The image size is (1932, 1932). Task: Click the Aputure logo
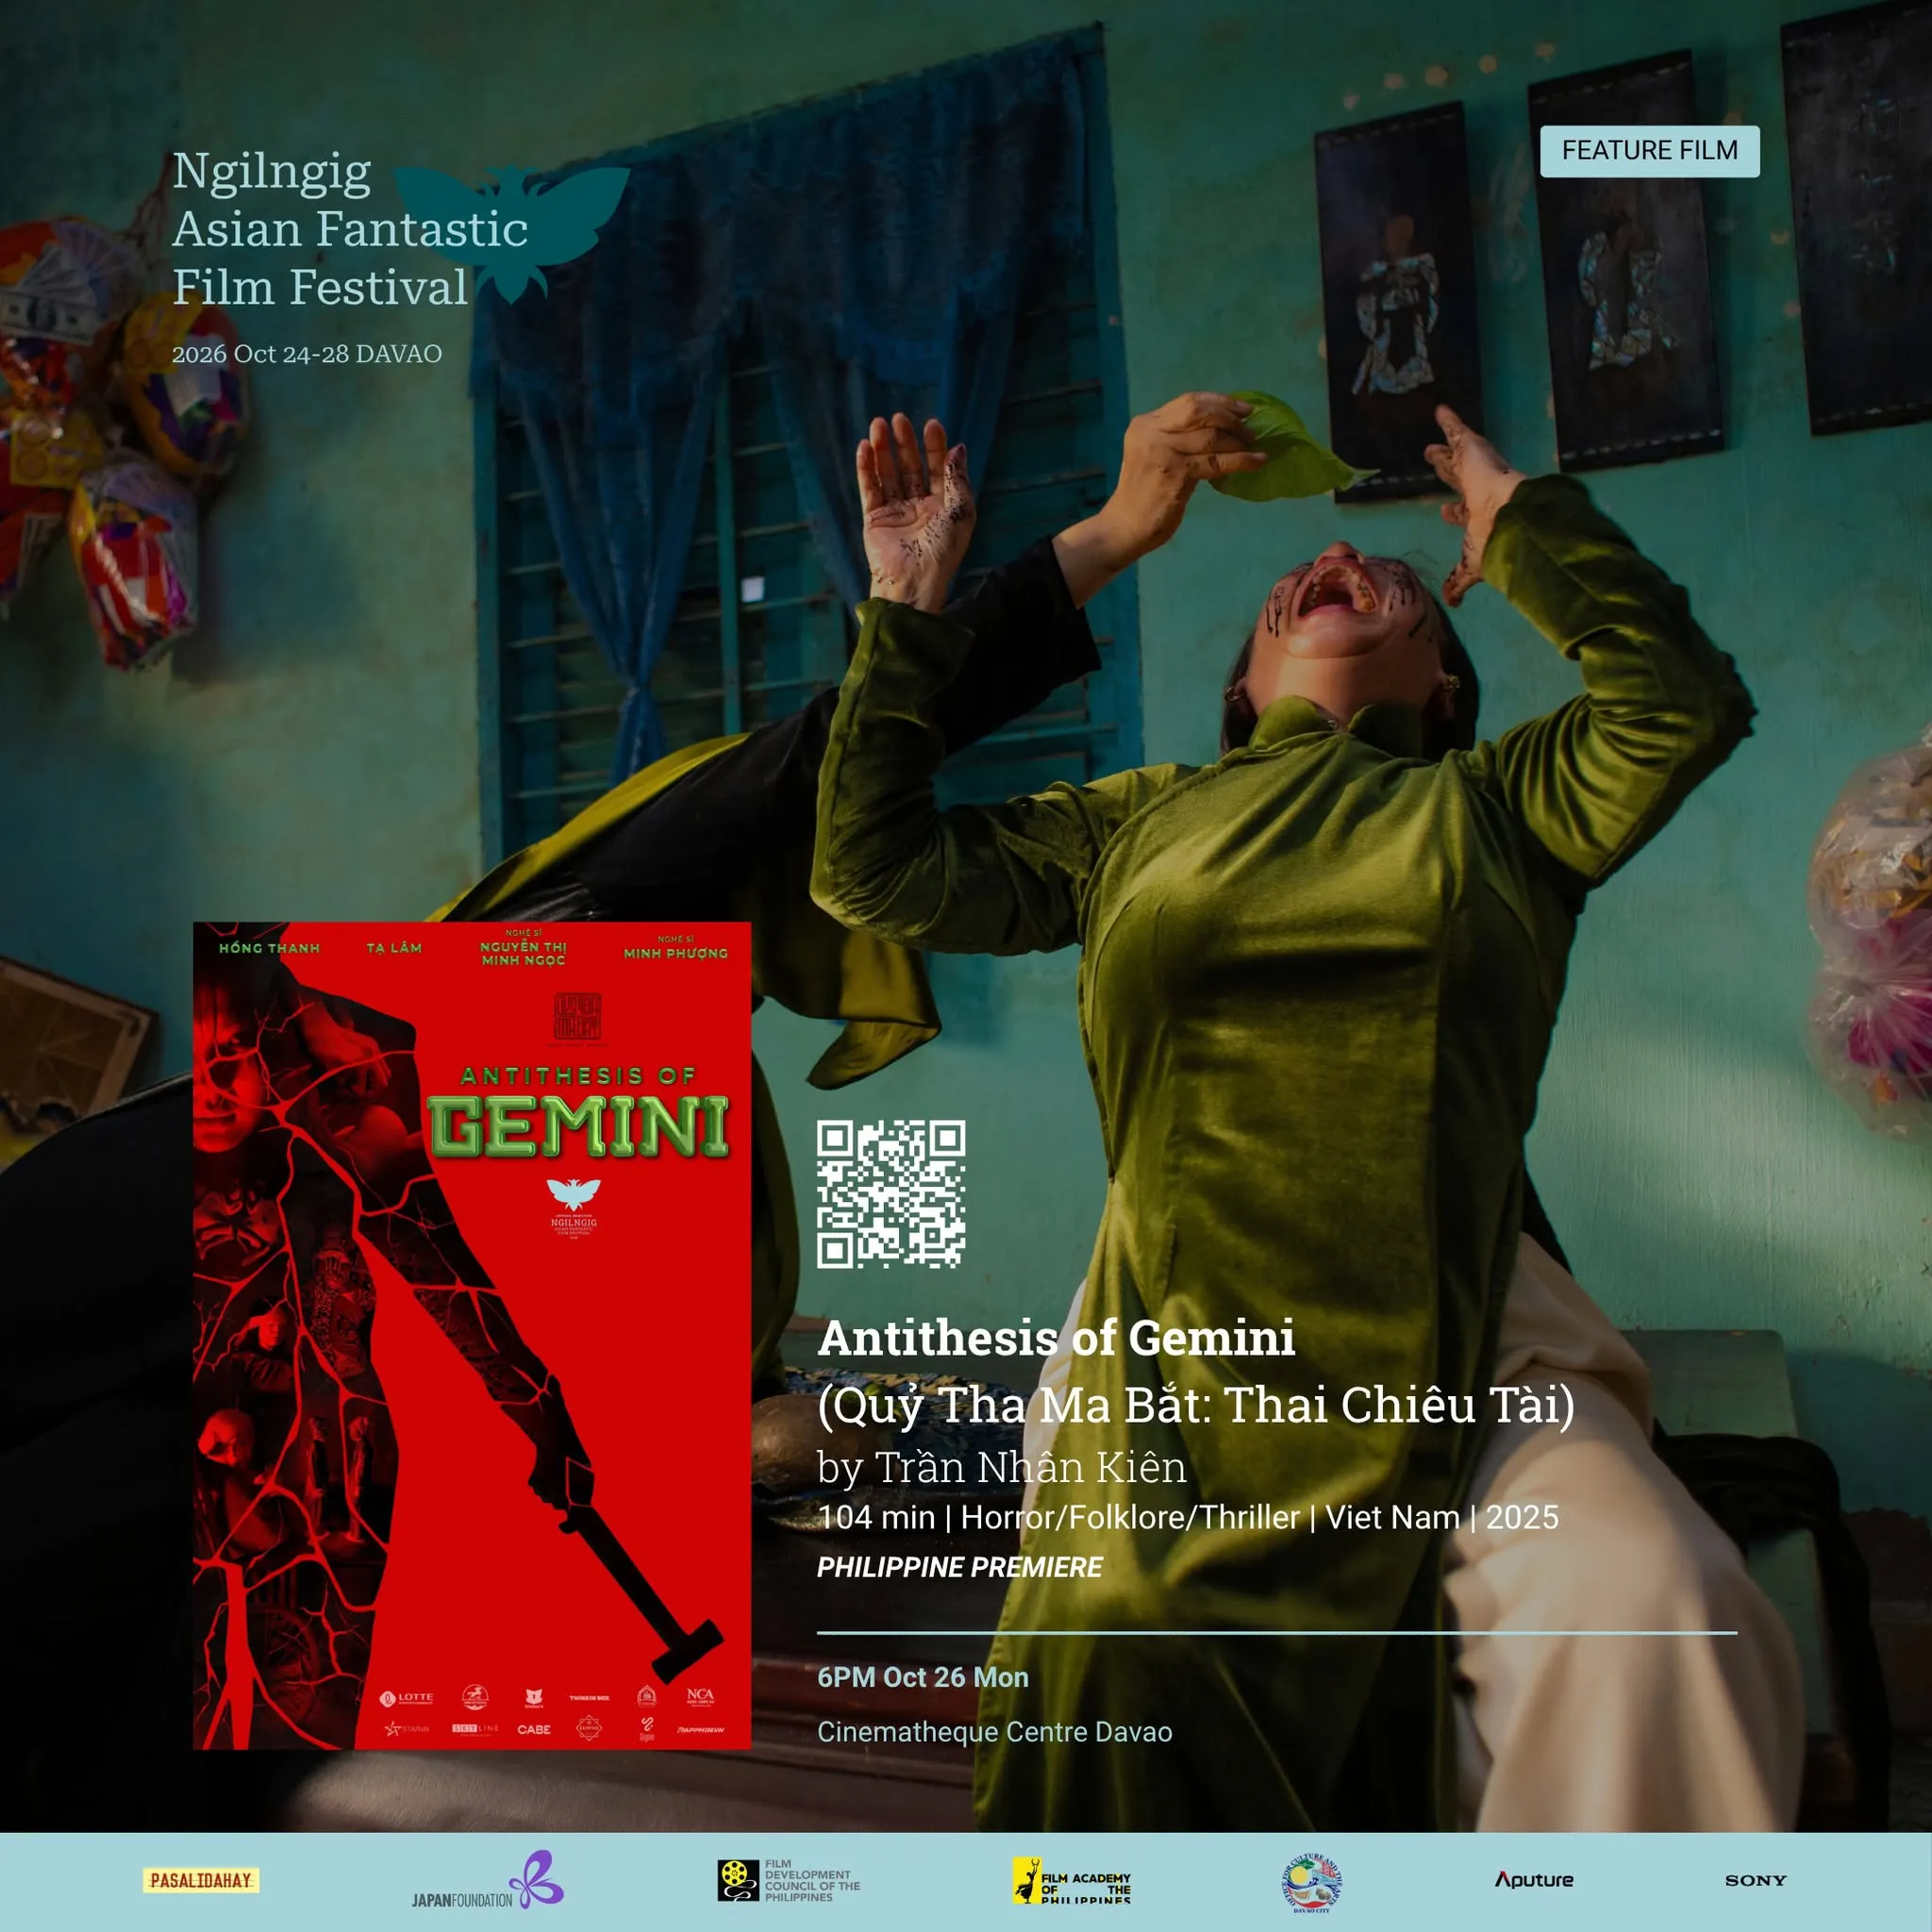pyautogui.click(x=1534, y=1880)
